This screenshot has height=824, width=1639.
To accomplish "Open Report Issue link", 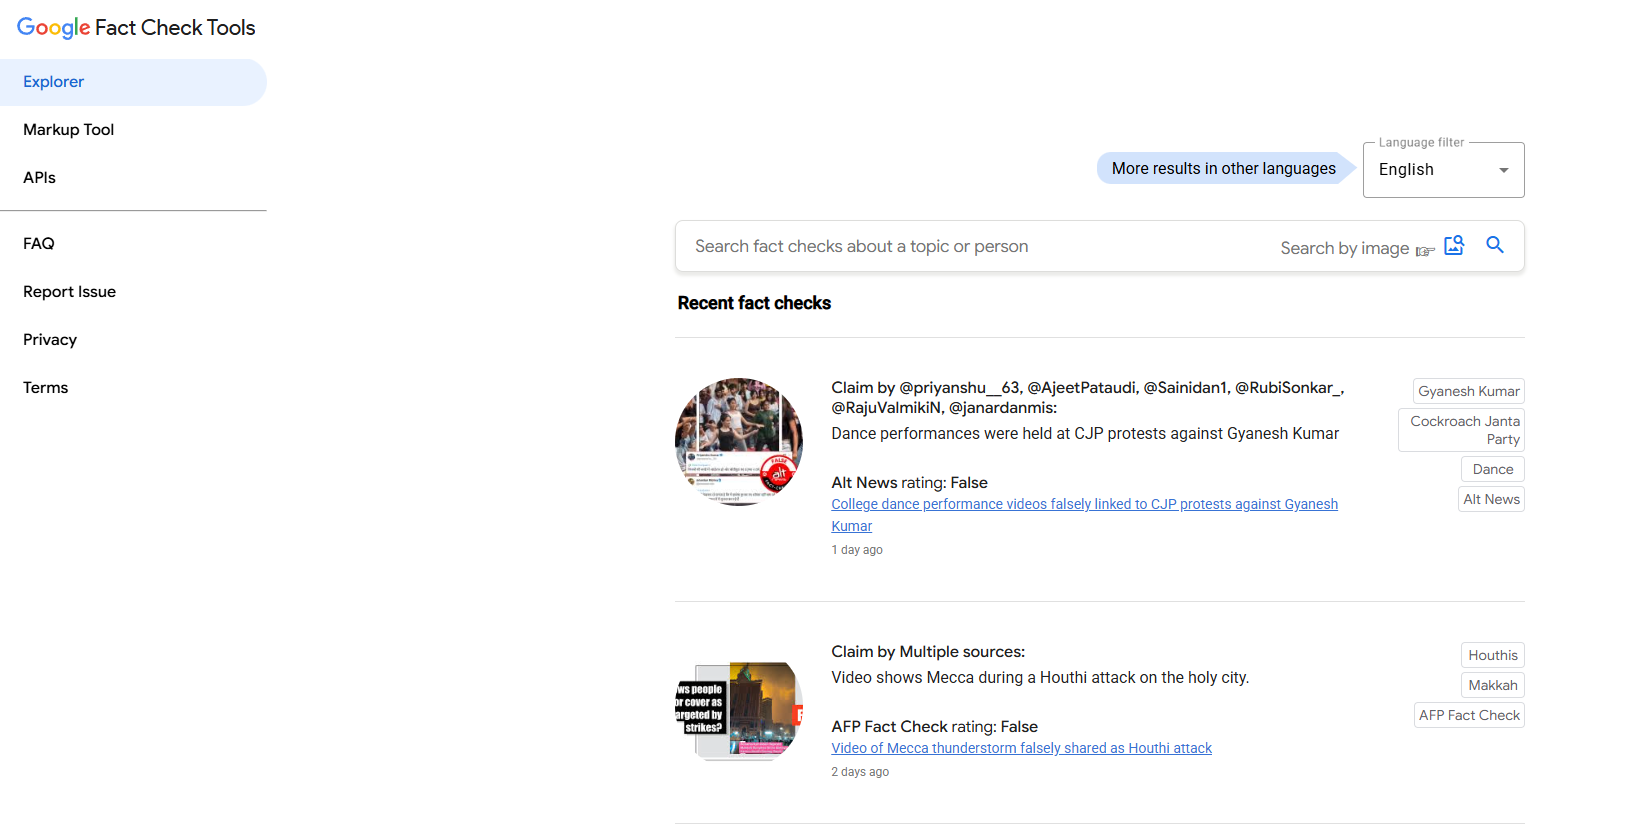I will tap(70, 292).
